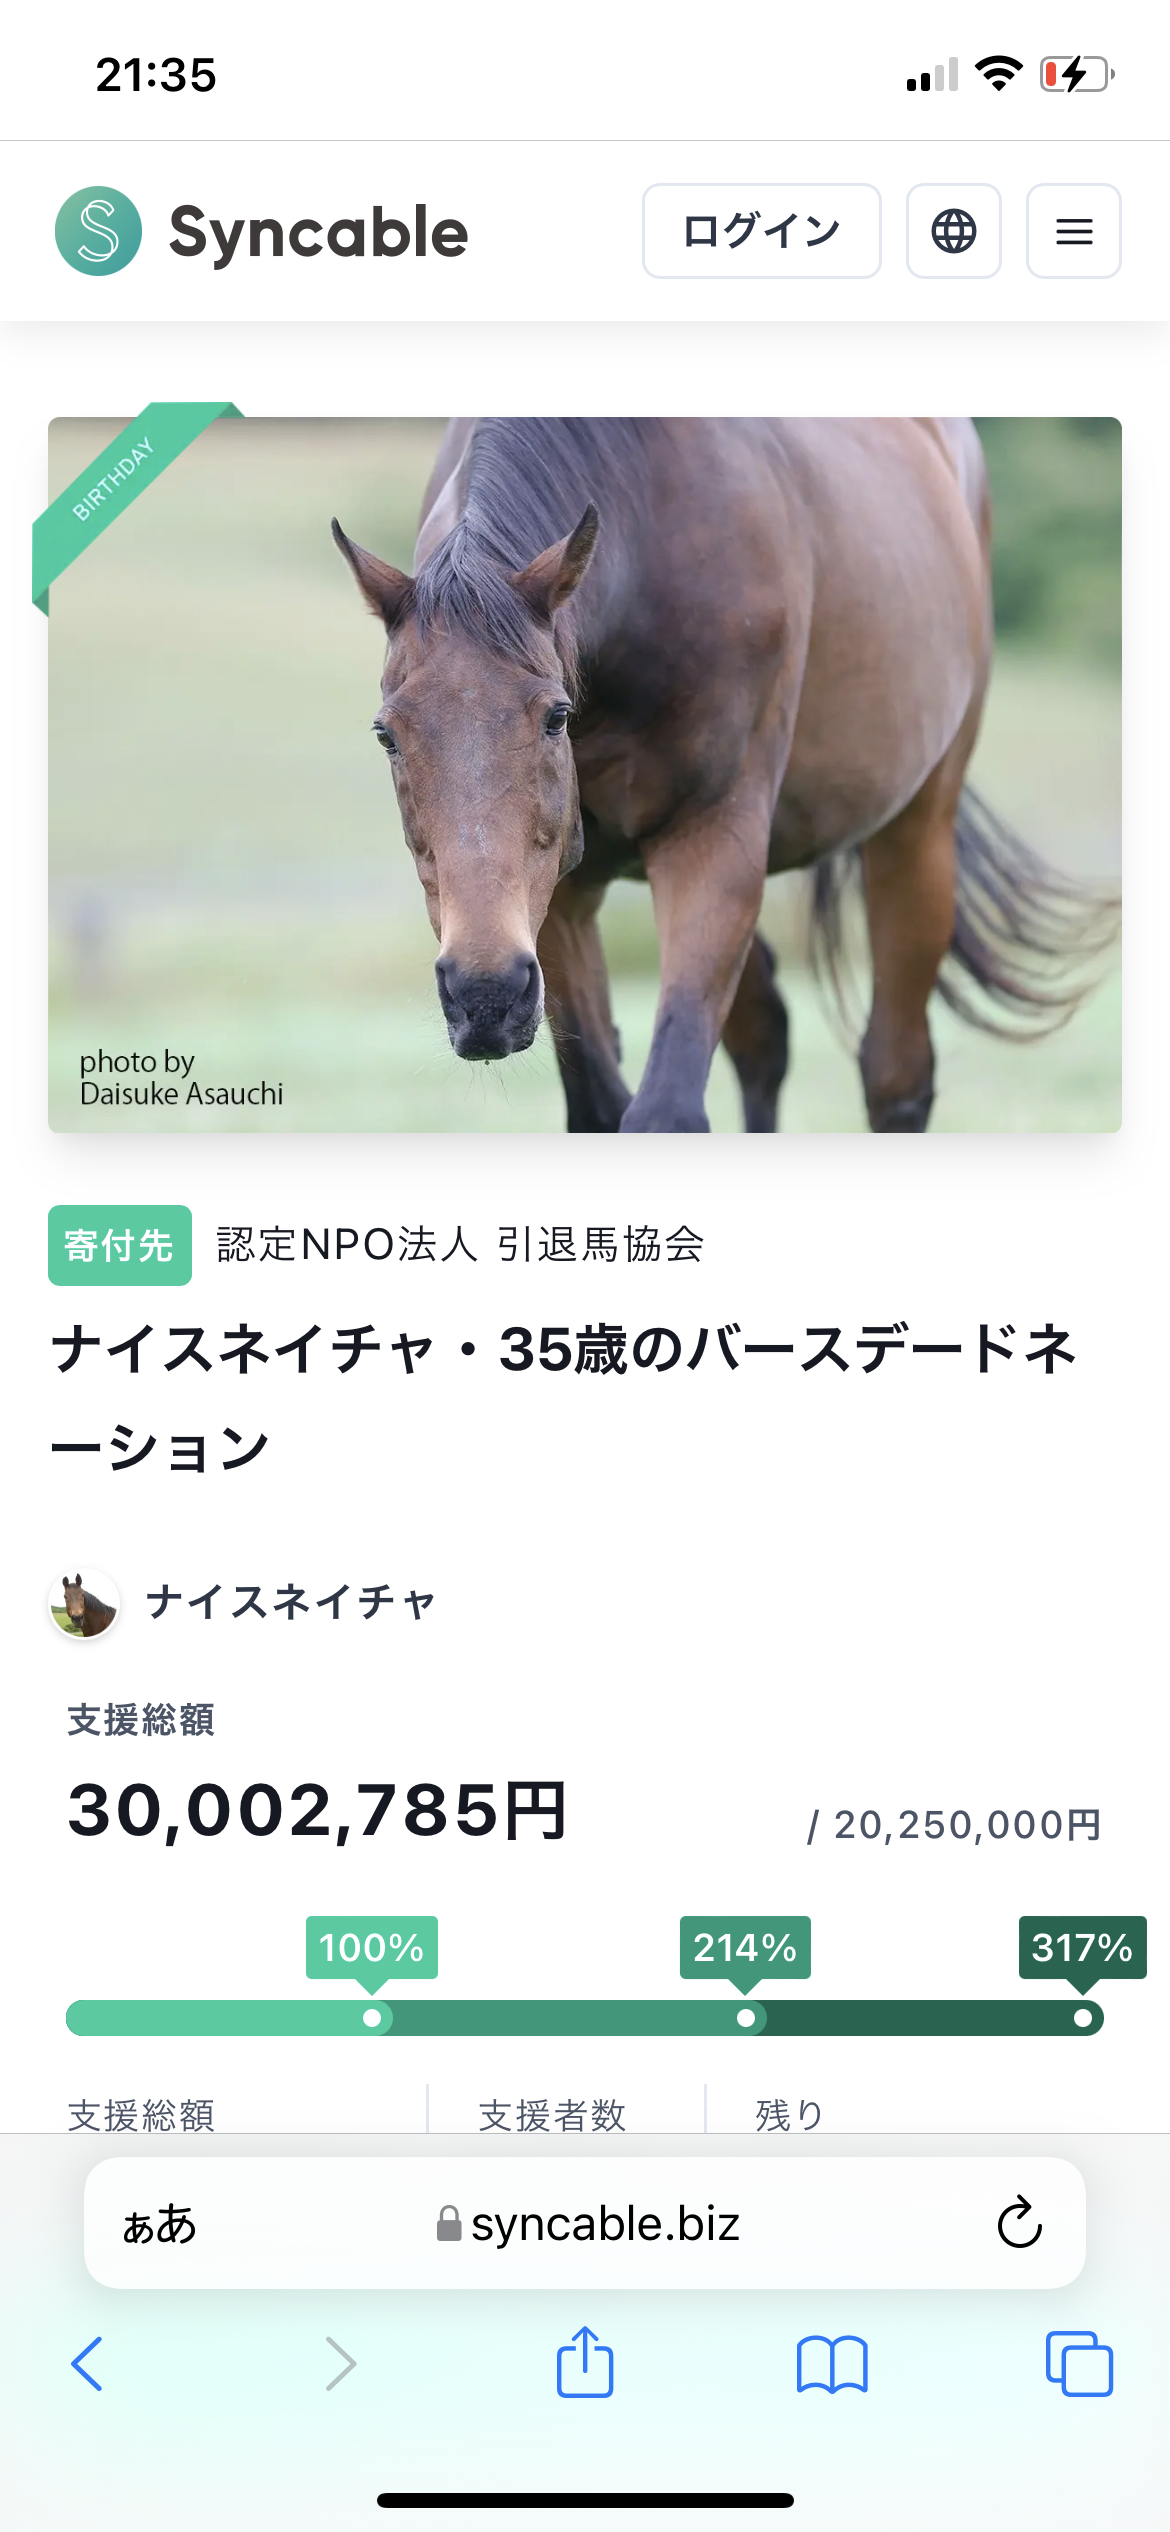1170x2532 pixels.
Task: Show open Safari tabs
Action: coord(1078,2364)
